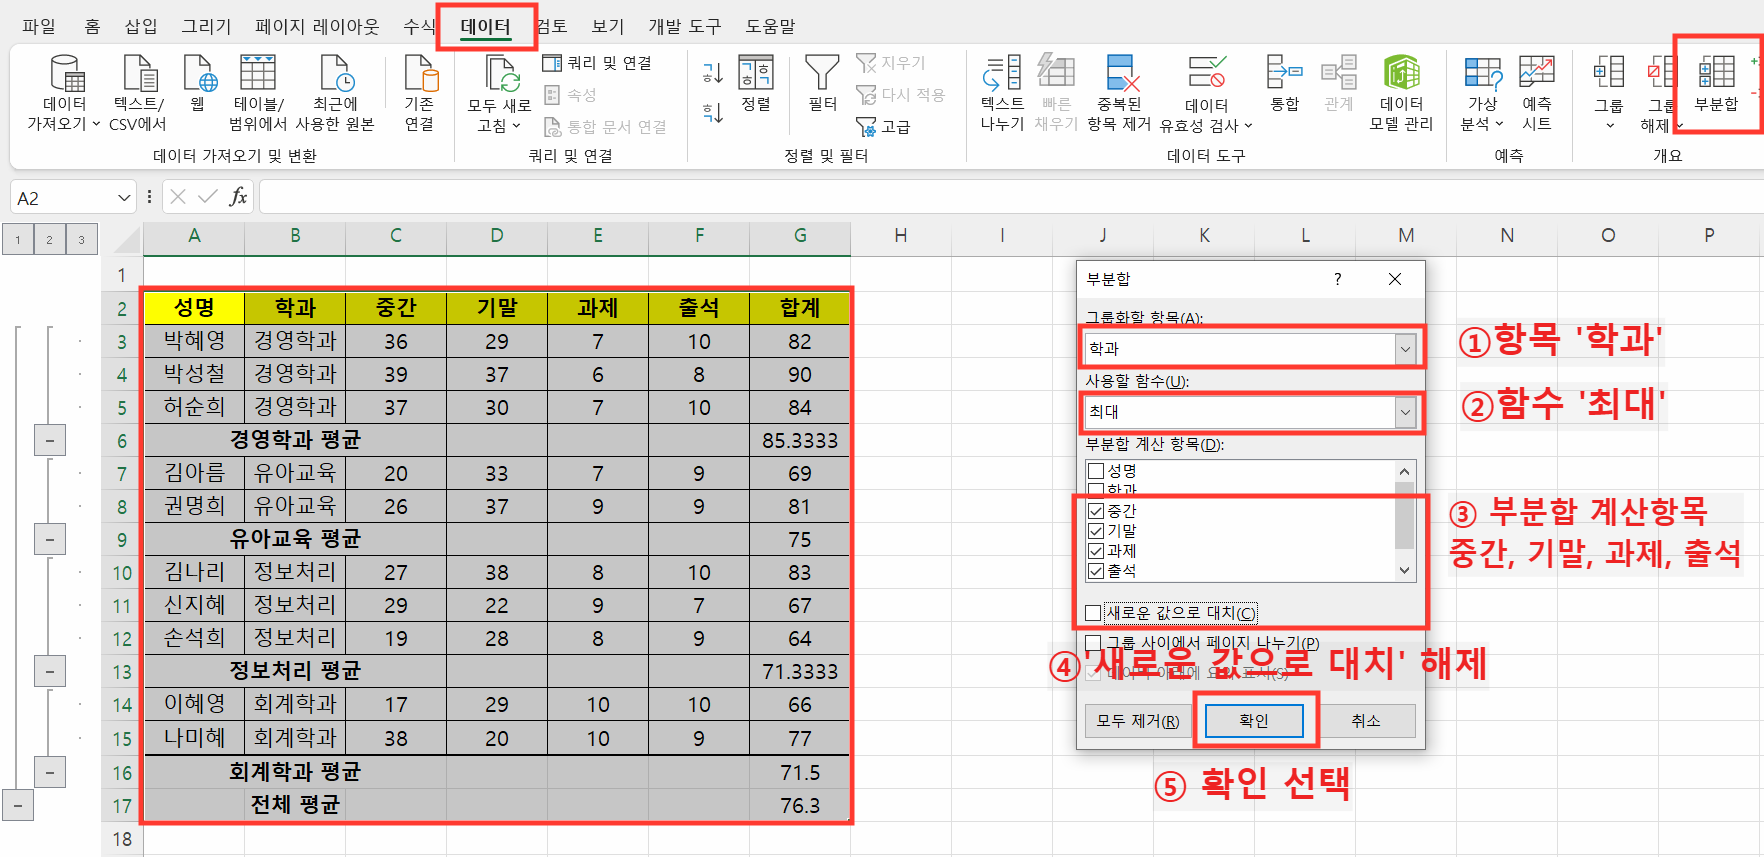Click the 취소 button
1764x857 pixels.
pos(1365,721)
